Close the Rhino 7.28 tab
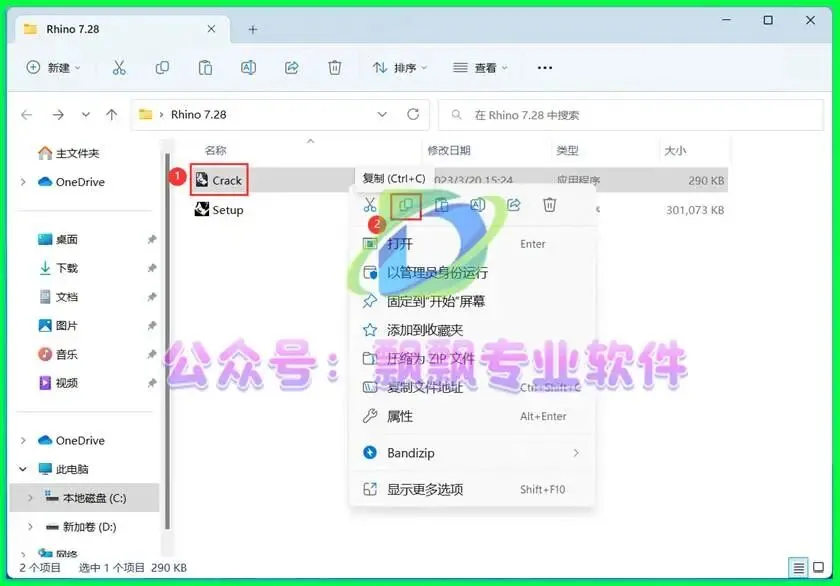The width and height of the screenshot is (840, 586). pyautogui.click(x=212, y=29)
